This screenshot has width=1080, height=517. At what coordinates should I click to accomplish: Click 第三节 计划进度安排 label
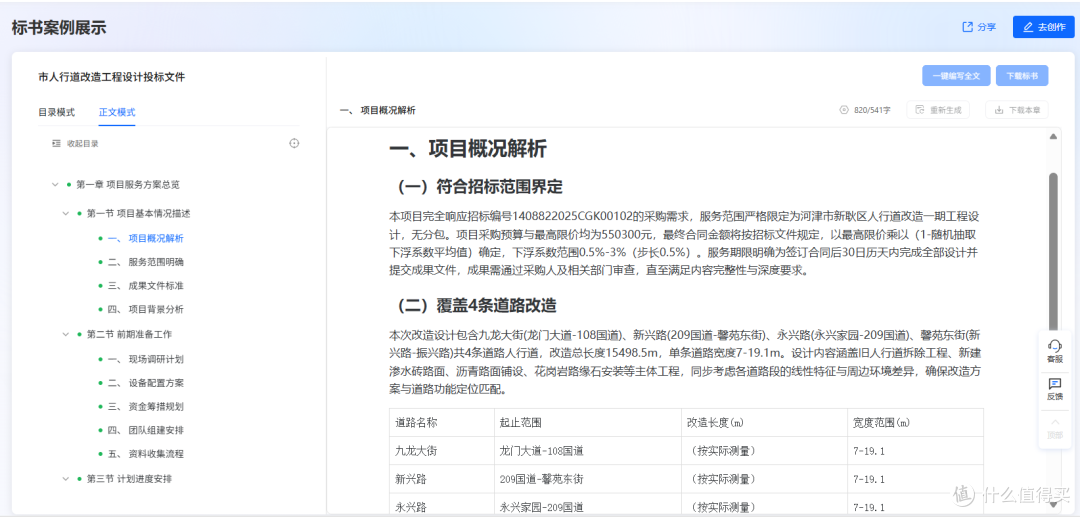[x=129, y=479]
